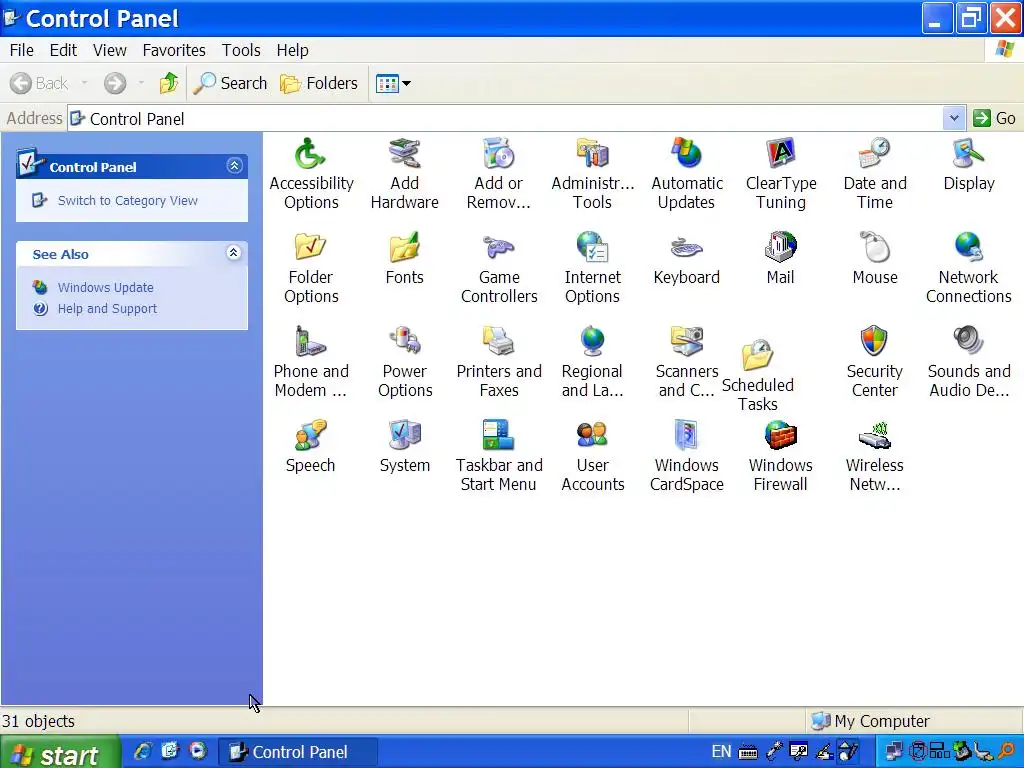Select Printers and Faxes icon
Viewport: 1024px width, 768px height.
pyautogui.click(x=498, y=342)
